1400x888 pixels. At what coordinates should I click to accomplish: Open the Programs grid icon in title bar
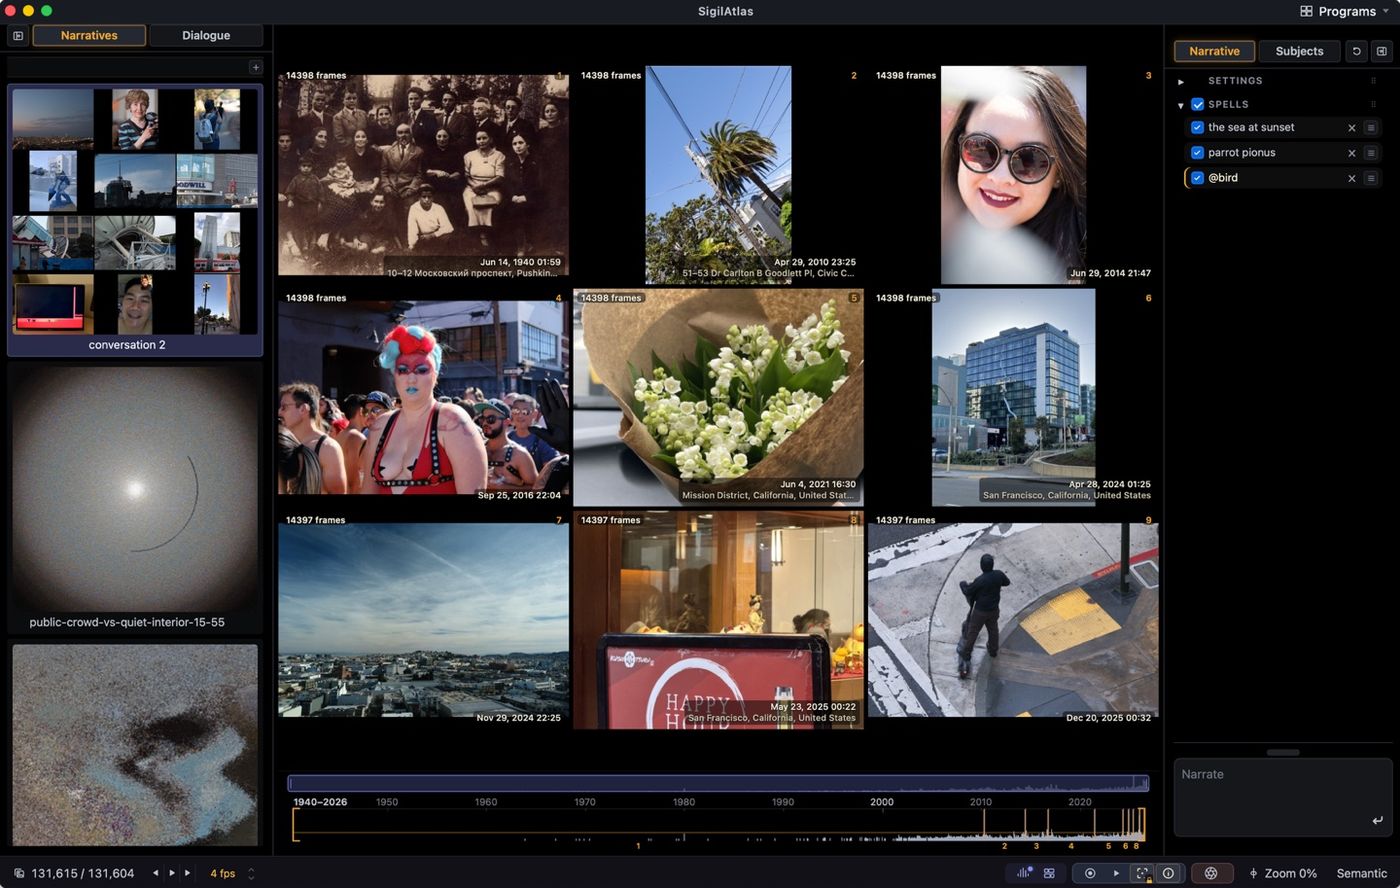1306,11
